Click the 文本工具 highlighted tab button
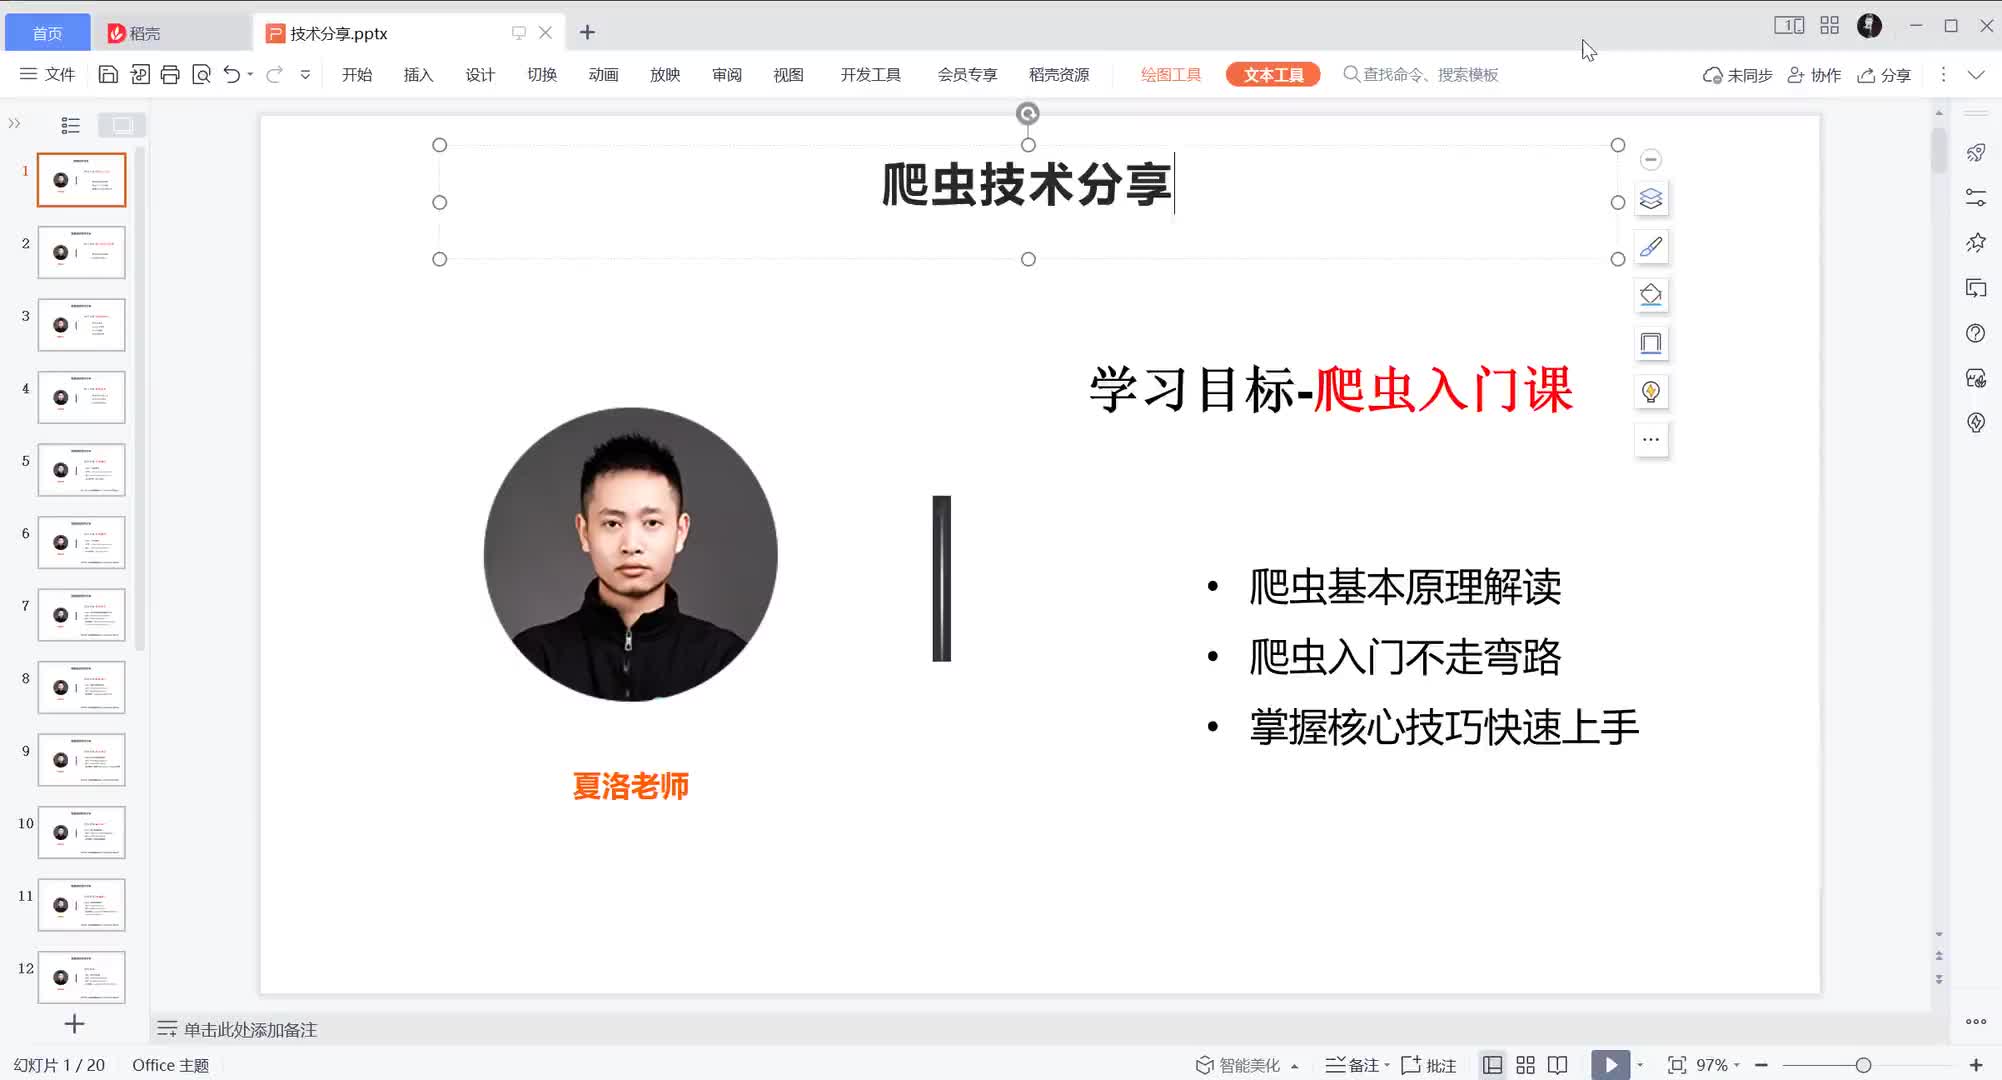 (x=1273, y=75)
